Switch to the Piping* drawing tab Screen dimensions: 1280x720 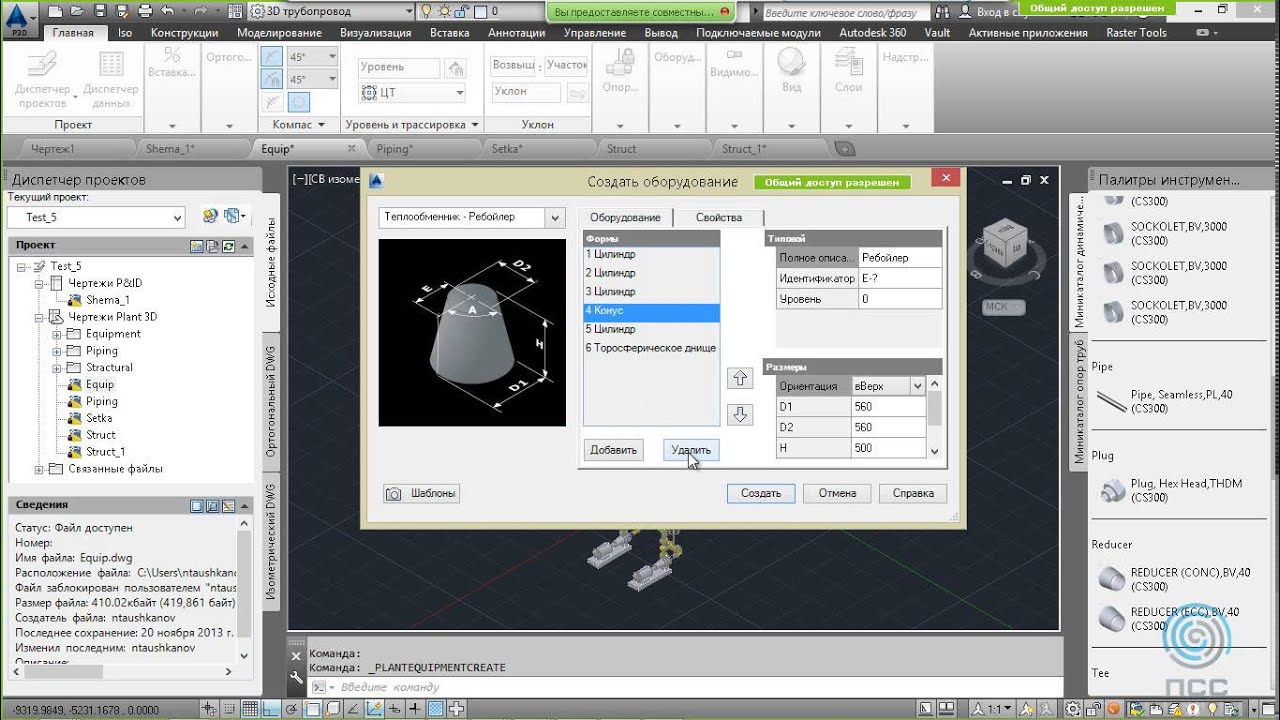coord(393,149)
